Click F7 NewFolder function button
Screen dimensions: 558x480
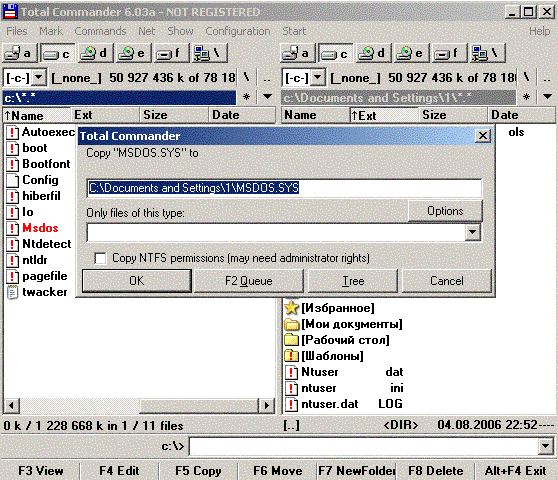(357, 471)
